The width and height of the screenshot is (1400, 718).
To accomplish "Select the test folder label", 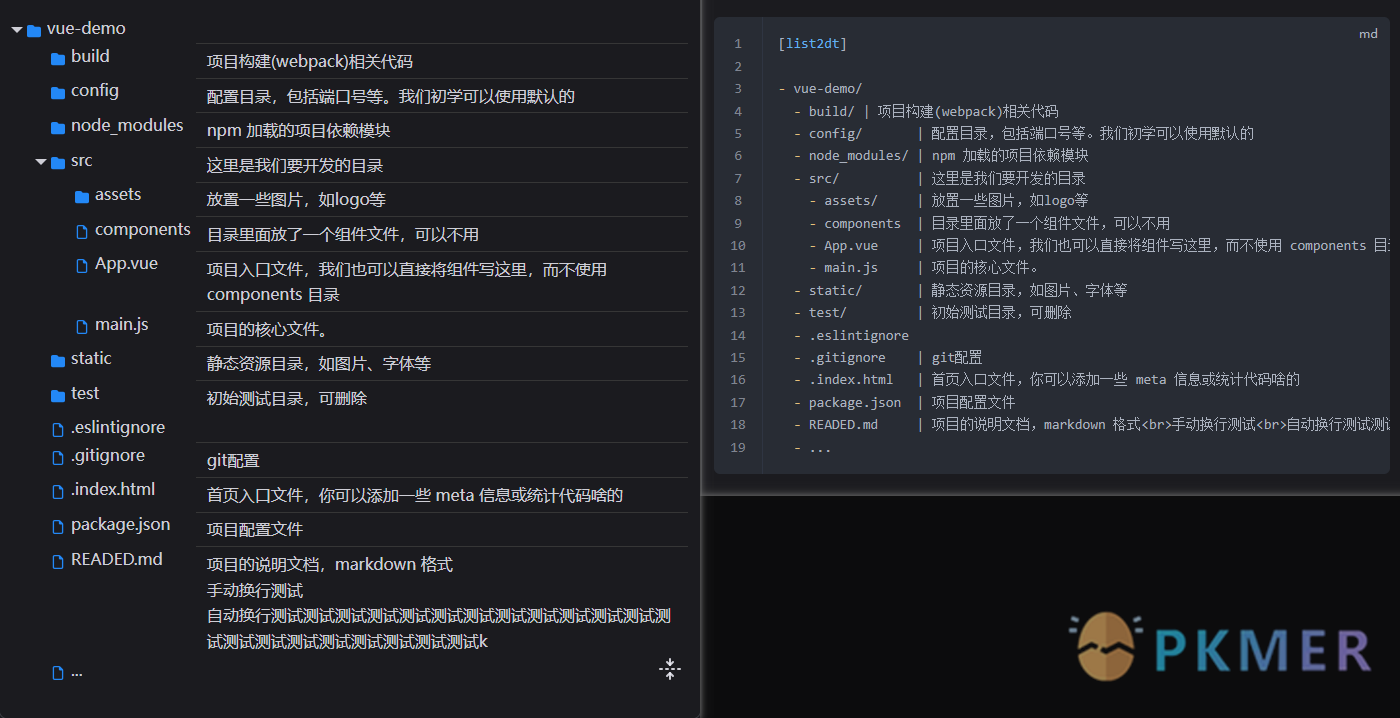I will pyautogui.click(x=85, y=394).
